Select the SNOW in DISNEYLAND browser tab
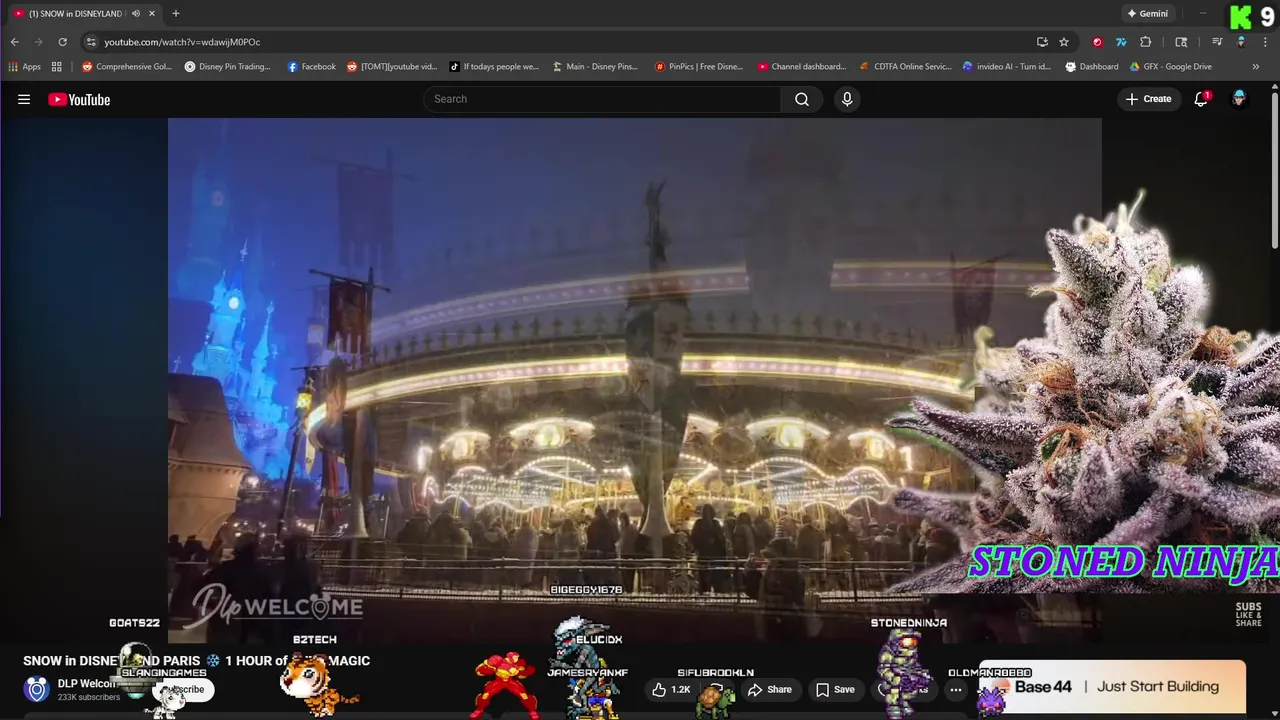 tap(75, 14)
